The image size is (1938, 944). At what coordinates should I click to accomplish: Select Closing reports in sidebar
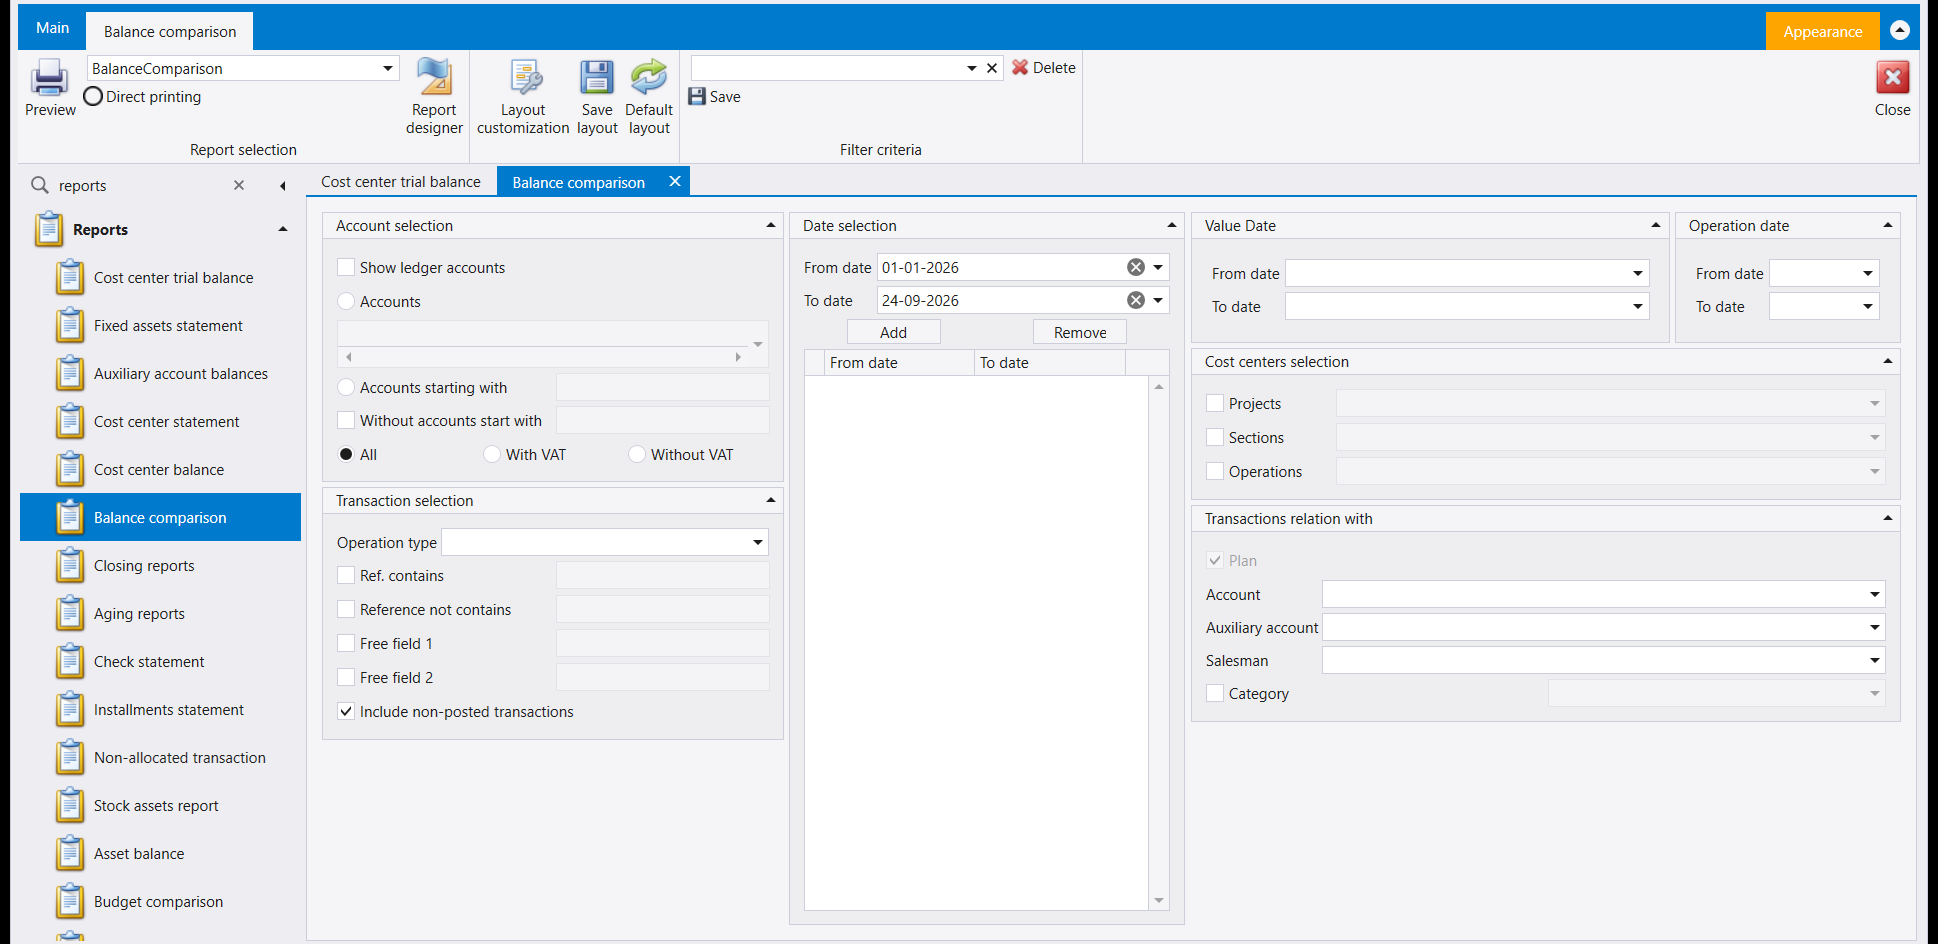point(144,566)
